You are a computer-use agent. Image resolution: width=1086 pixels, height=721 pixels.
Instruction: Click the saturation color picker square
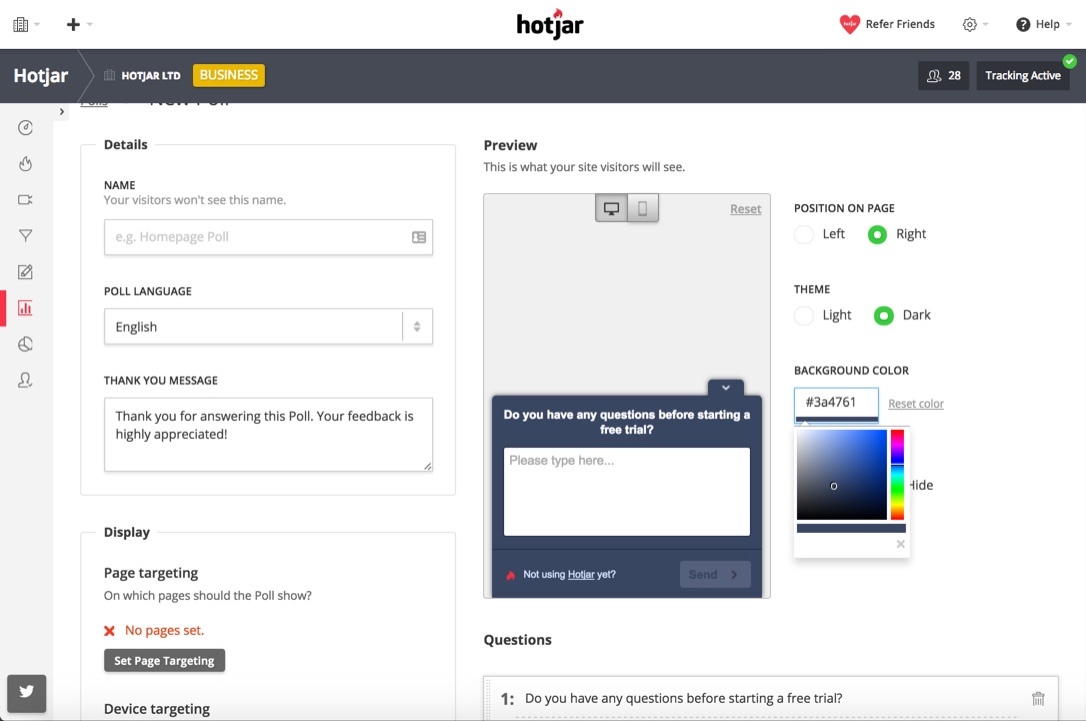point(842,474)
